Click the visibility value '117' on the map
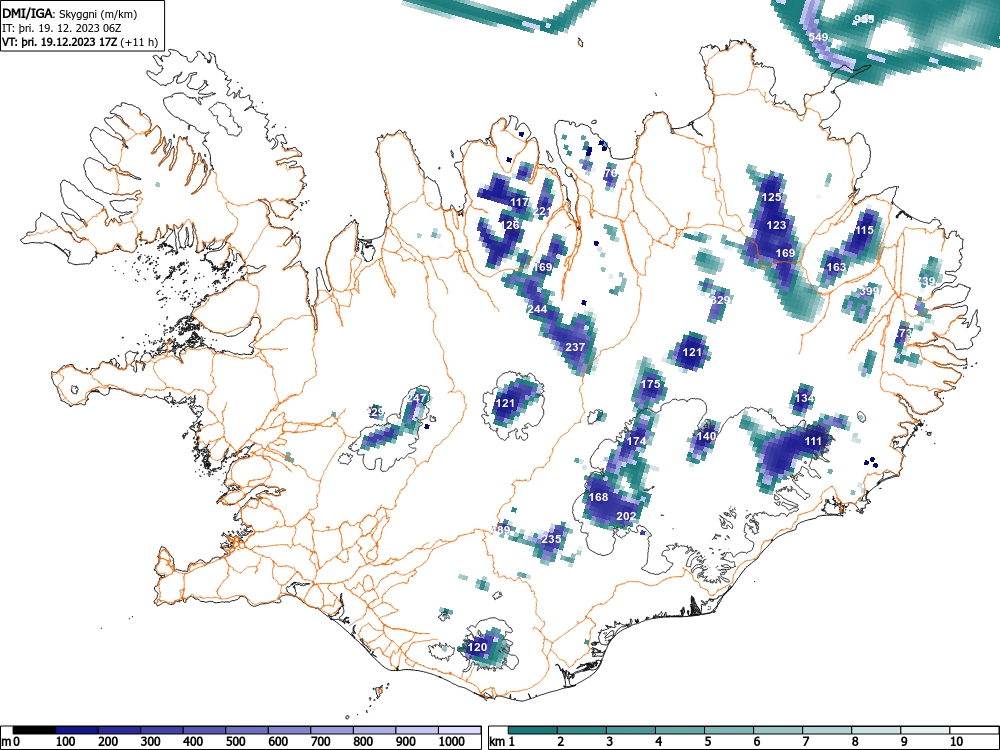The width and height of the screenshot is (1000, 750). (x=520, y=202)
